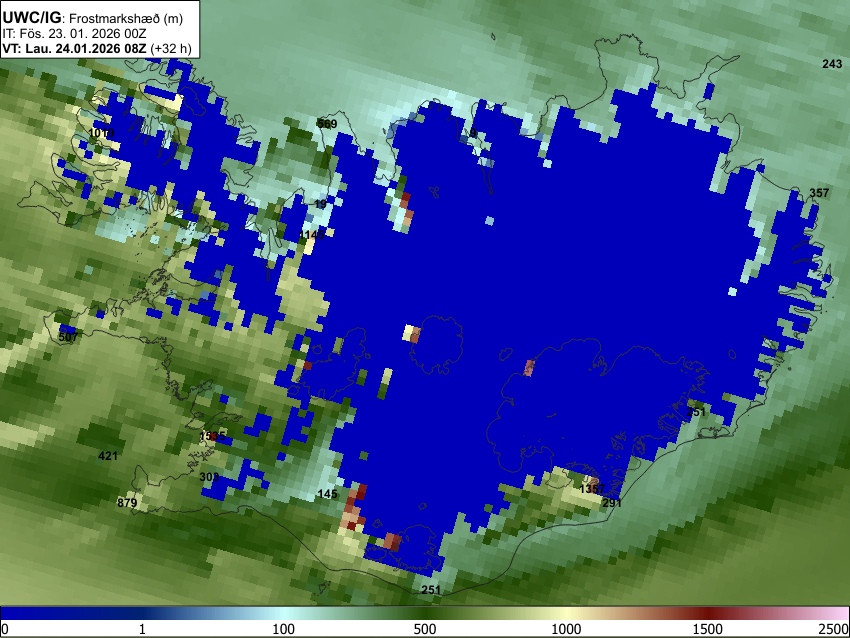Click the 19 value label
Viewport: 850px width, 638px height.
(320, 204)
